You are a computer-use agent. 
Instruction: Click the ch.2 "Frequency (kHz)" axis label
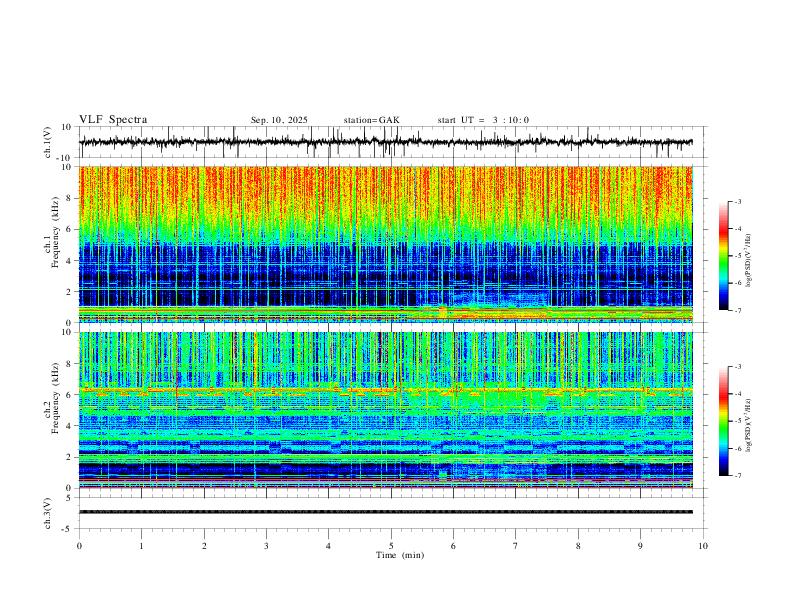coord(55,398)
